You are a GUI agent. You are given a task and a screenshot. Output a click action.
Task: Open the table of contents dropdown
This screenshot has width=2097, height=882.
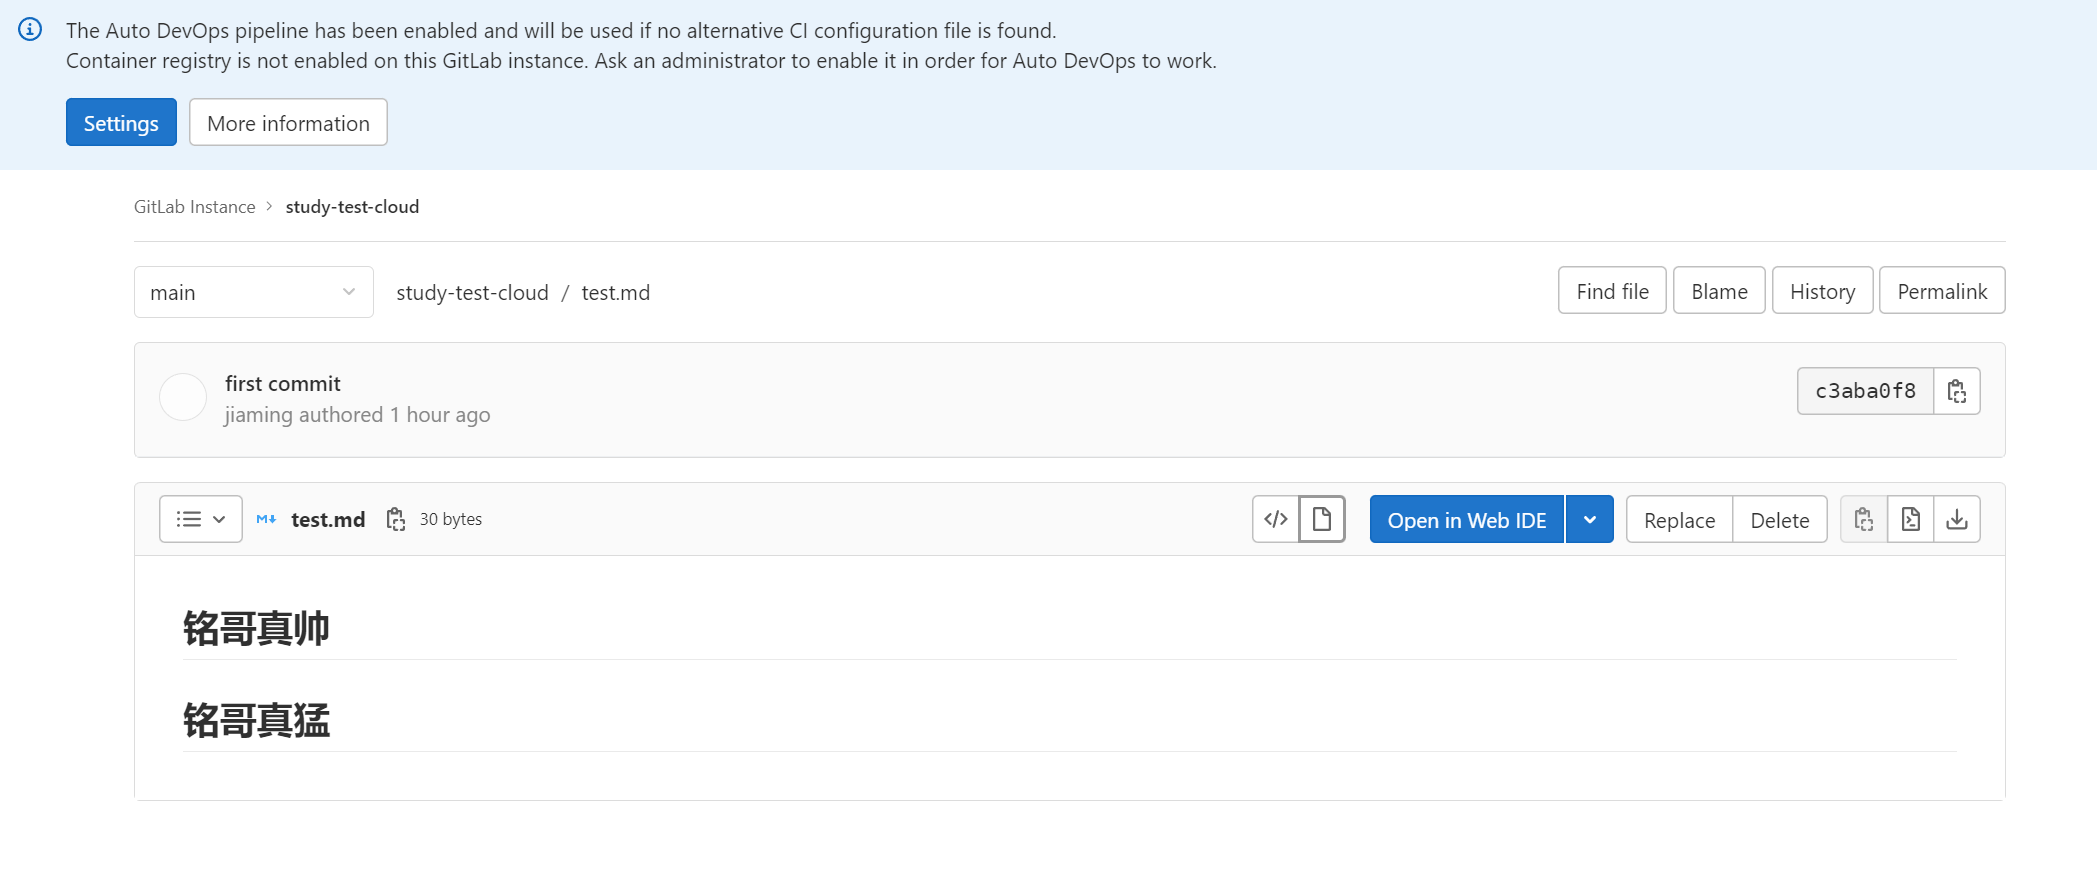point(200,519)
